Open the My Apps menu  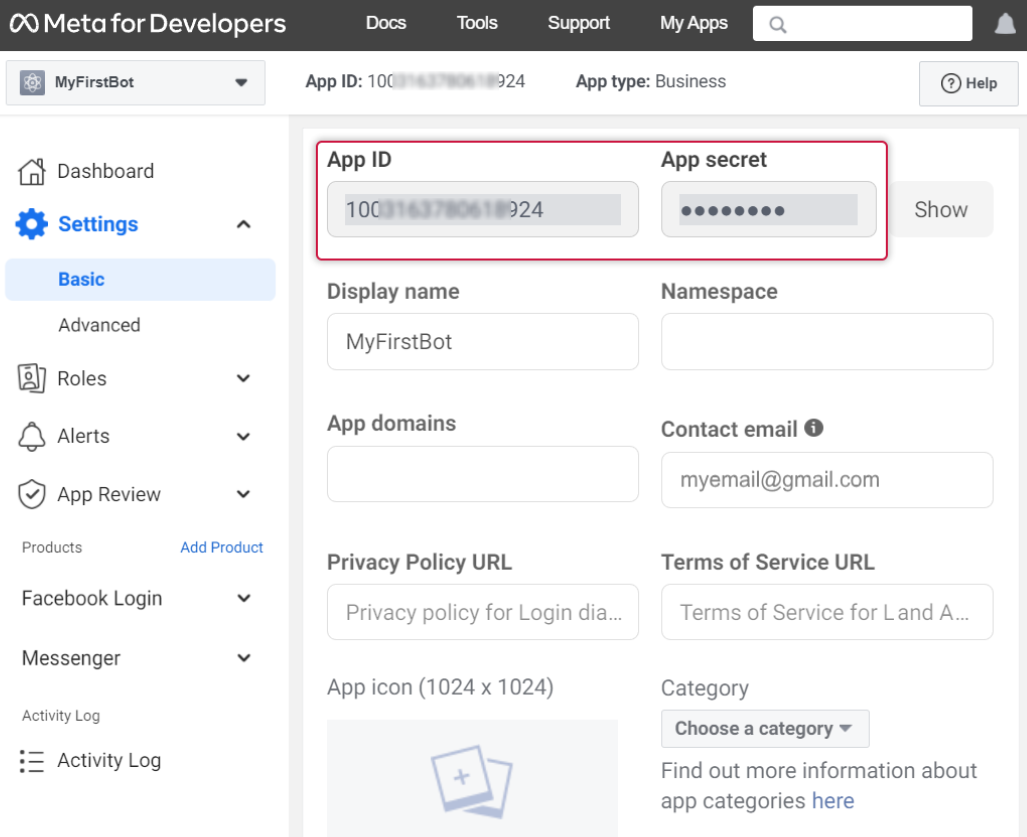694,23
